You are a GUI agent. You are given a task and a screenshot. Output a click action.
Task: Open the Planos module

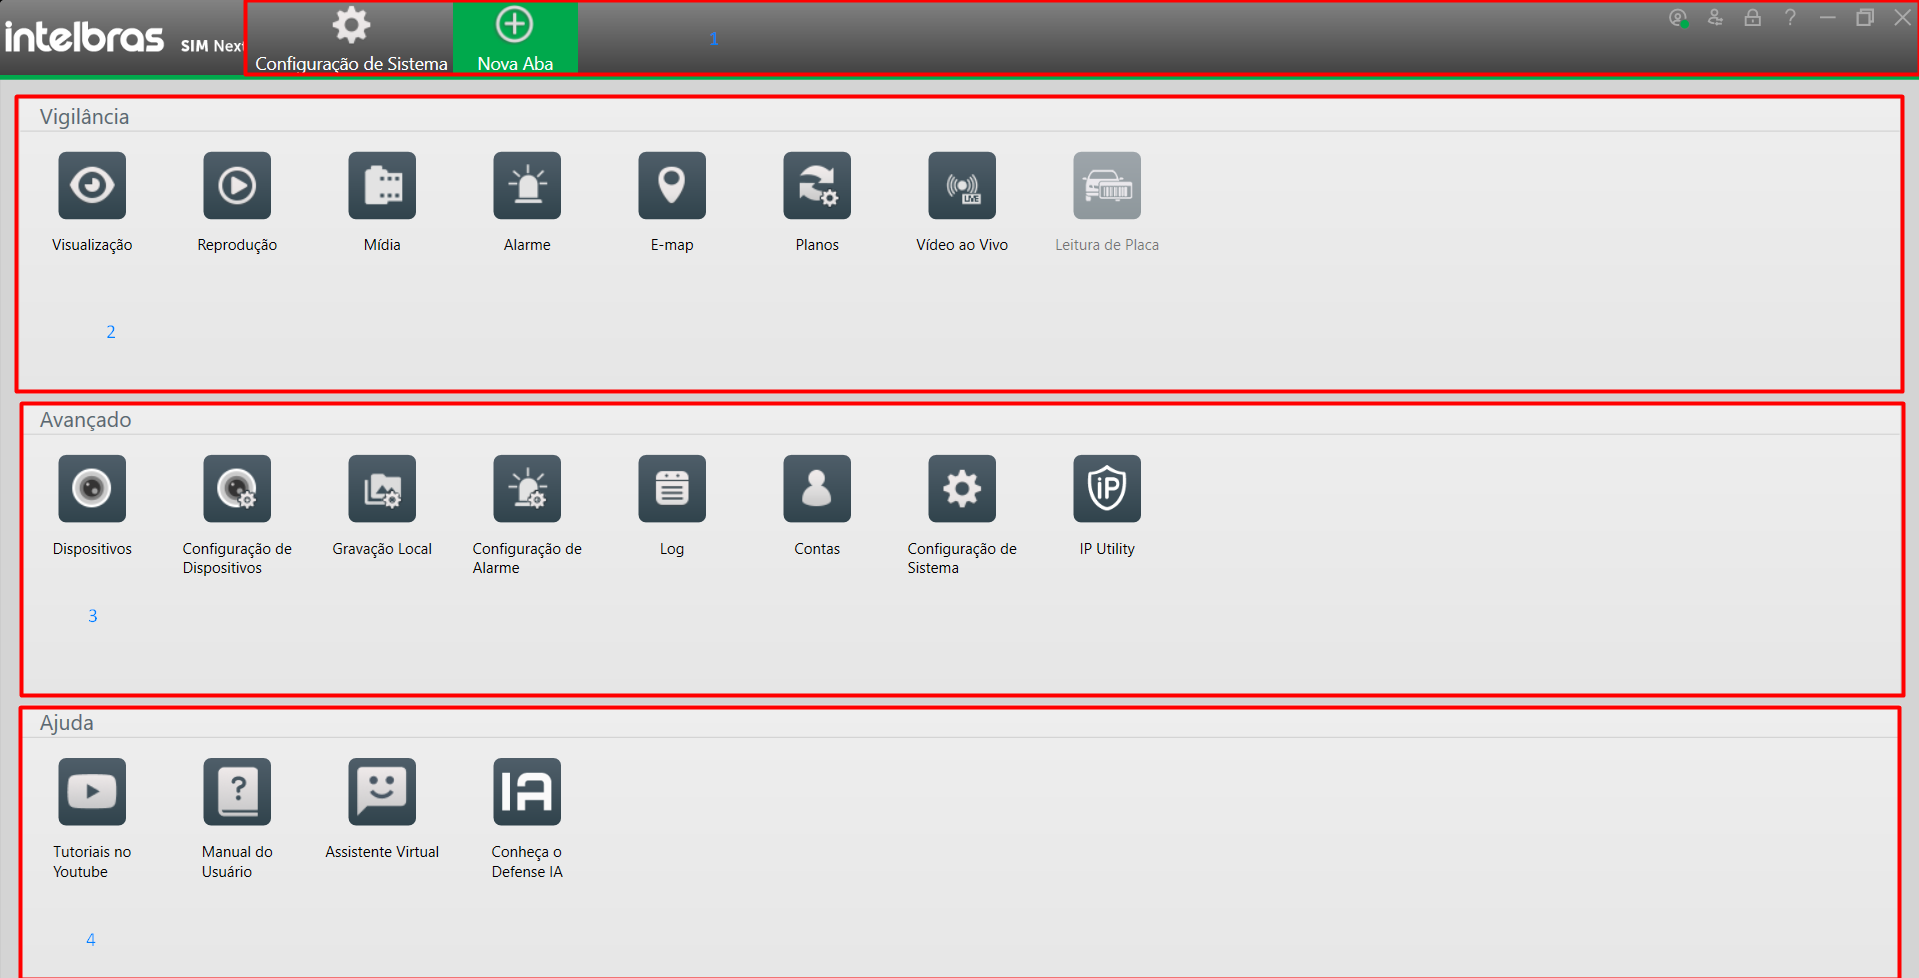click(817, 186)
